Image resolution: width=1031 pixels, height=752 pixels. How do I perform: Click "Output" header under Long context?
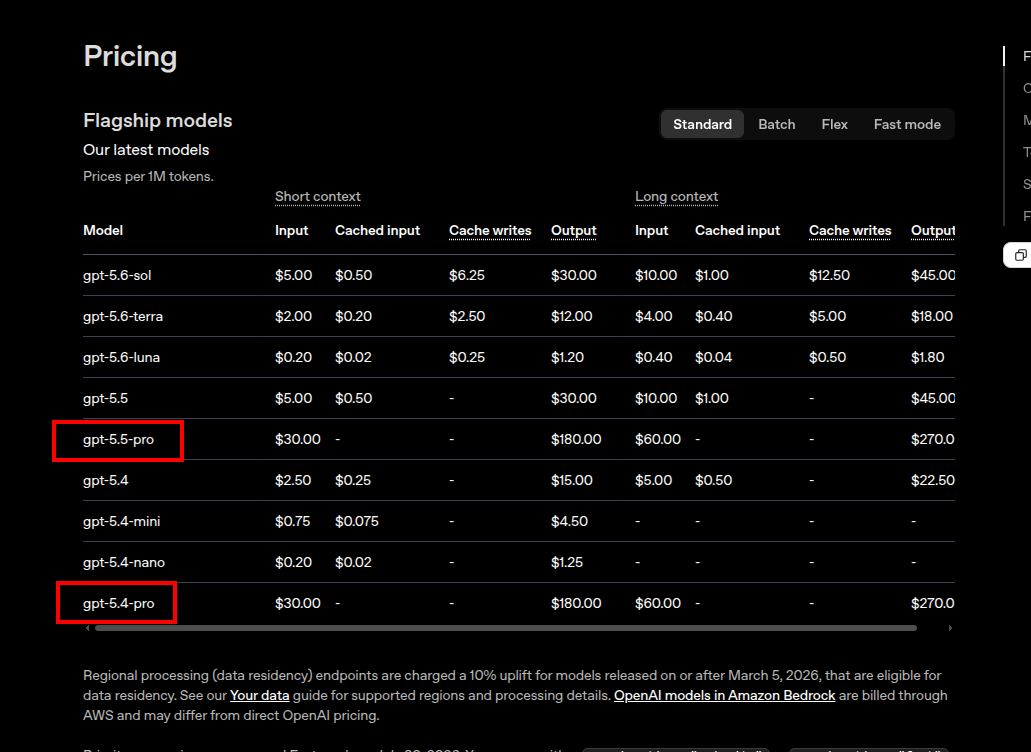932,231
